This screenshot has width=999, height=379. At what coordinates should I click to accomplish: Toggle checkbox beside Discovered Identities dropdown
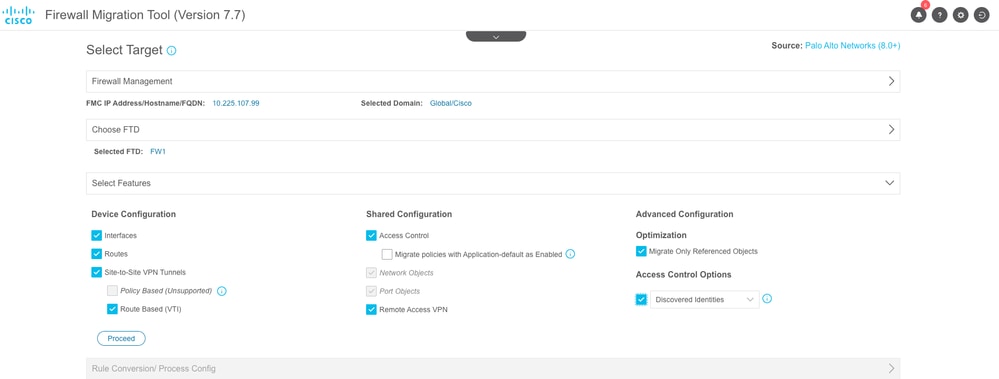click(x=641, y=299)
